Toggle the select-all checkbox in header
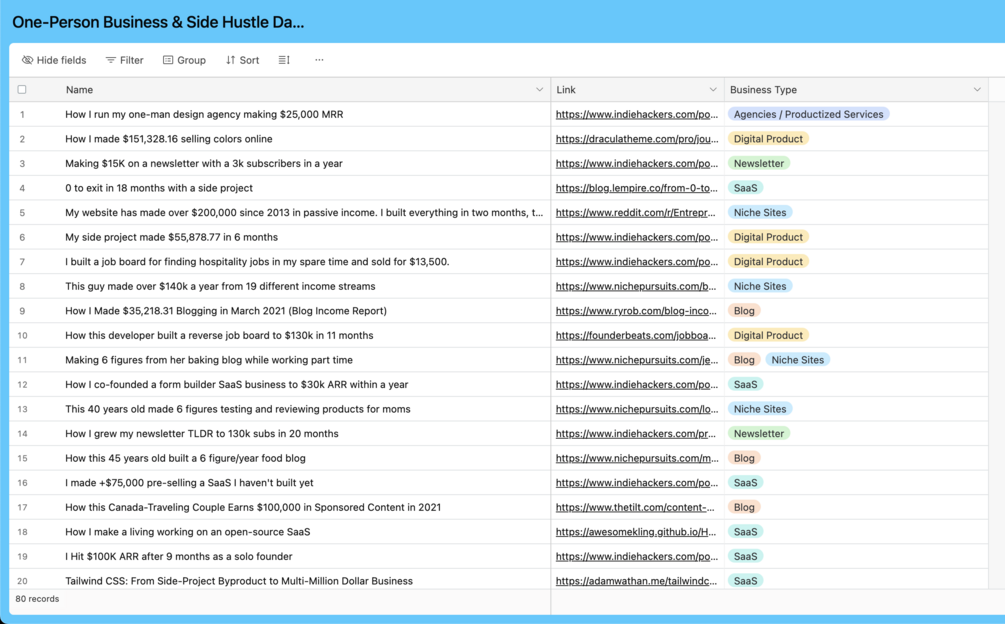This screenshot has width=1005, height=624. coord(22,90)
